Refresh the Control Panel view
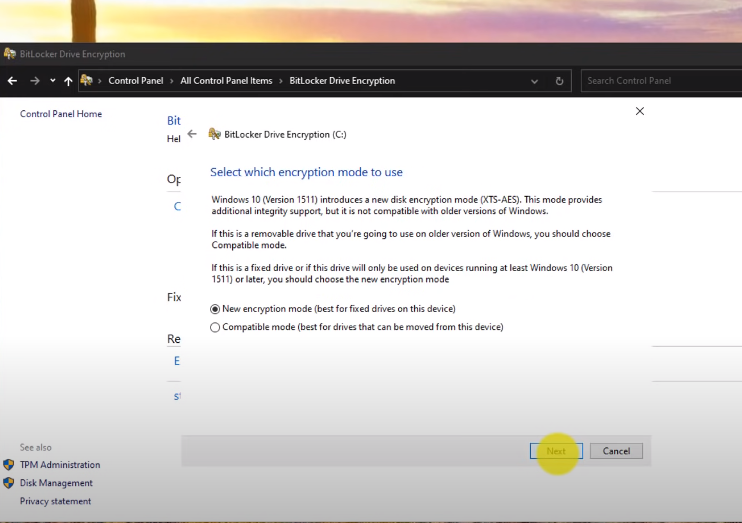Viewport: 742px width, 523px height. coord(559,81)
